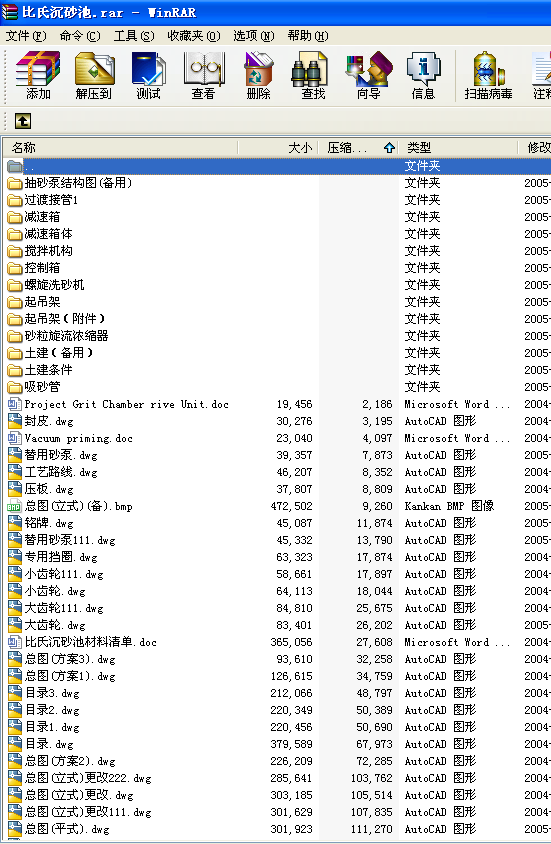Open the 向导 (Wizard) toolbar icon
This screenshot has height=844, width=551.
pos(369,69)
